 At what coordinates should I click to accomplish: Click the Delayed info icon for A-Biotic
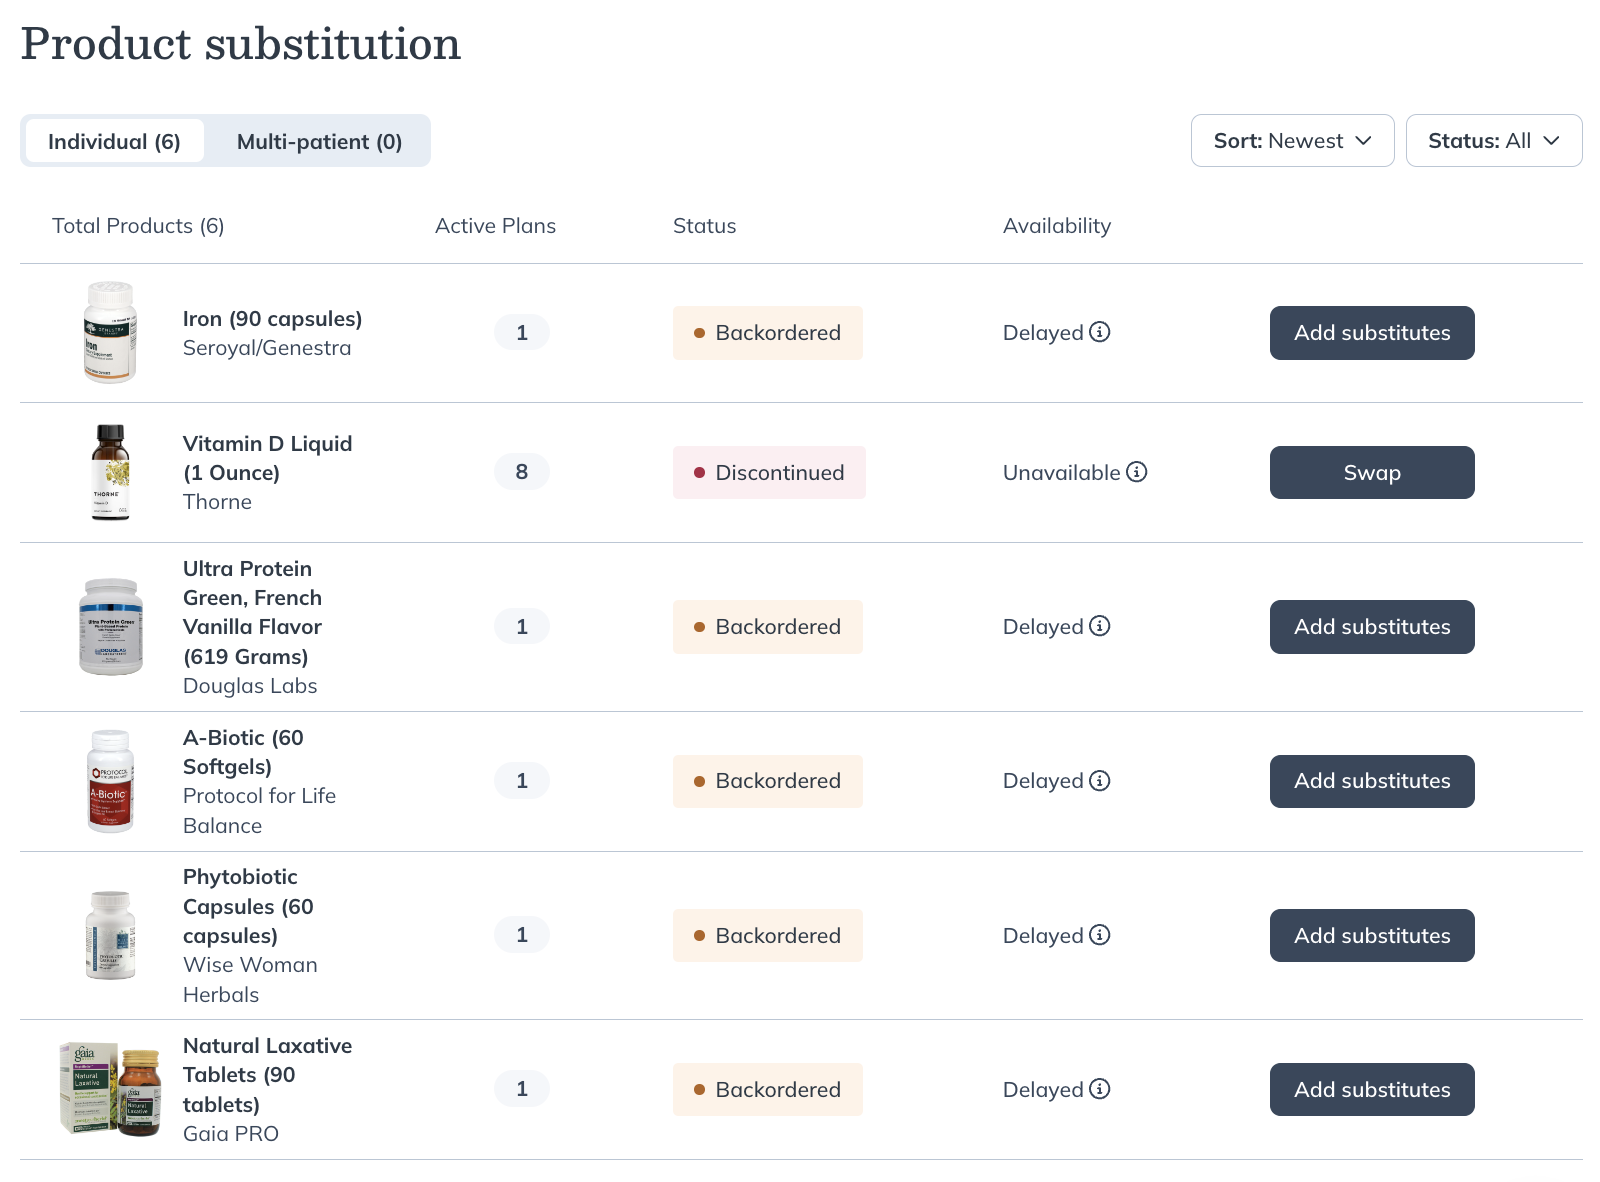coord(1101,781)
